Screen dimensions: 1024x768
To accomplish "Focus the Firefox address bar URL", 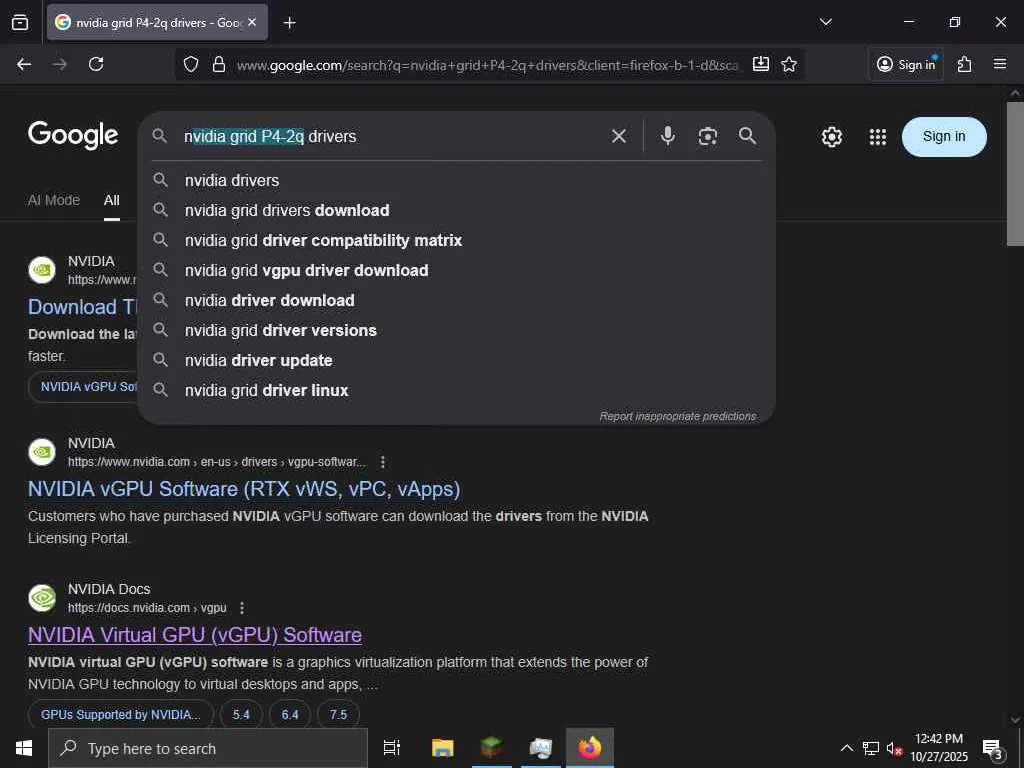I will tap(487, 65).
